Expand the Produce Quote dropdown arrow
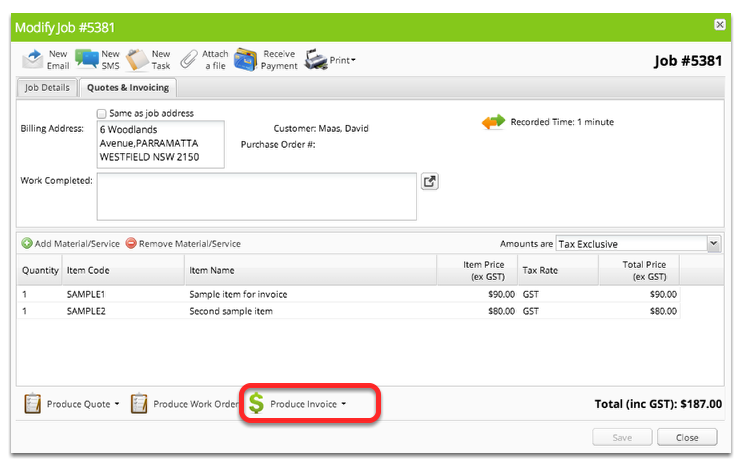The width and height of the screenshot is (744, 476). [117, 404]
